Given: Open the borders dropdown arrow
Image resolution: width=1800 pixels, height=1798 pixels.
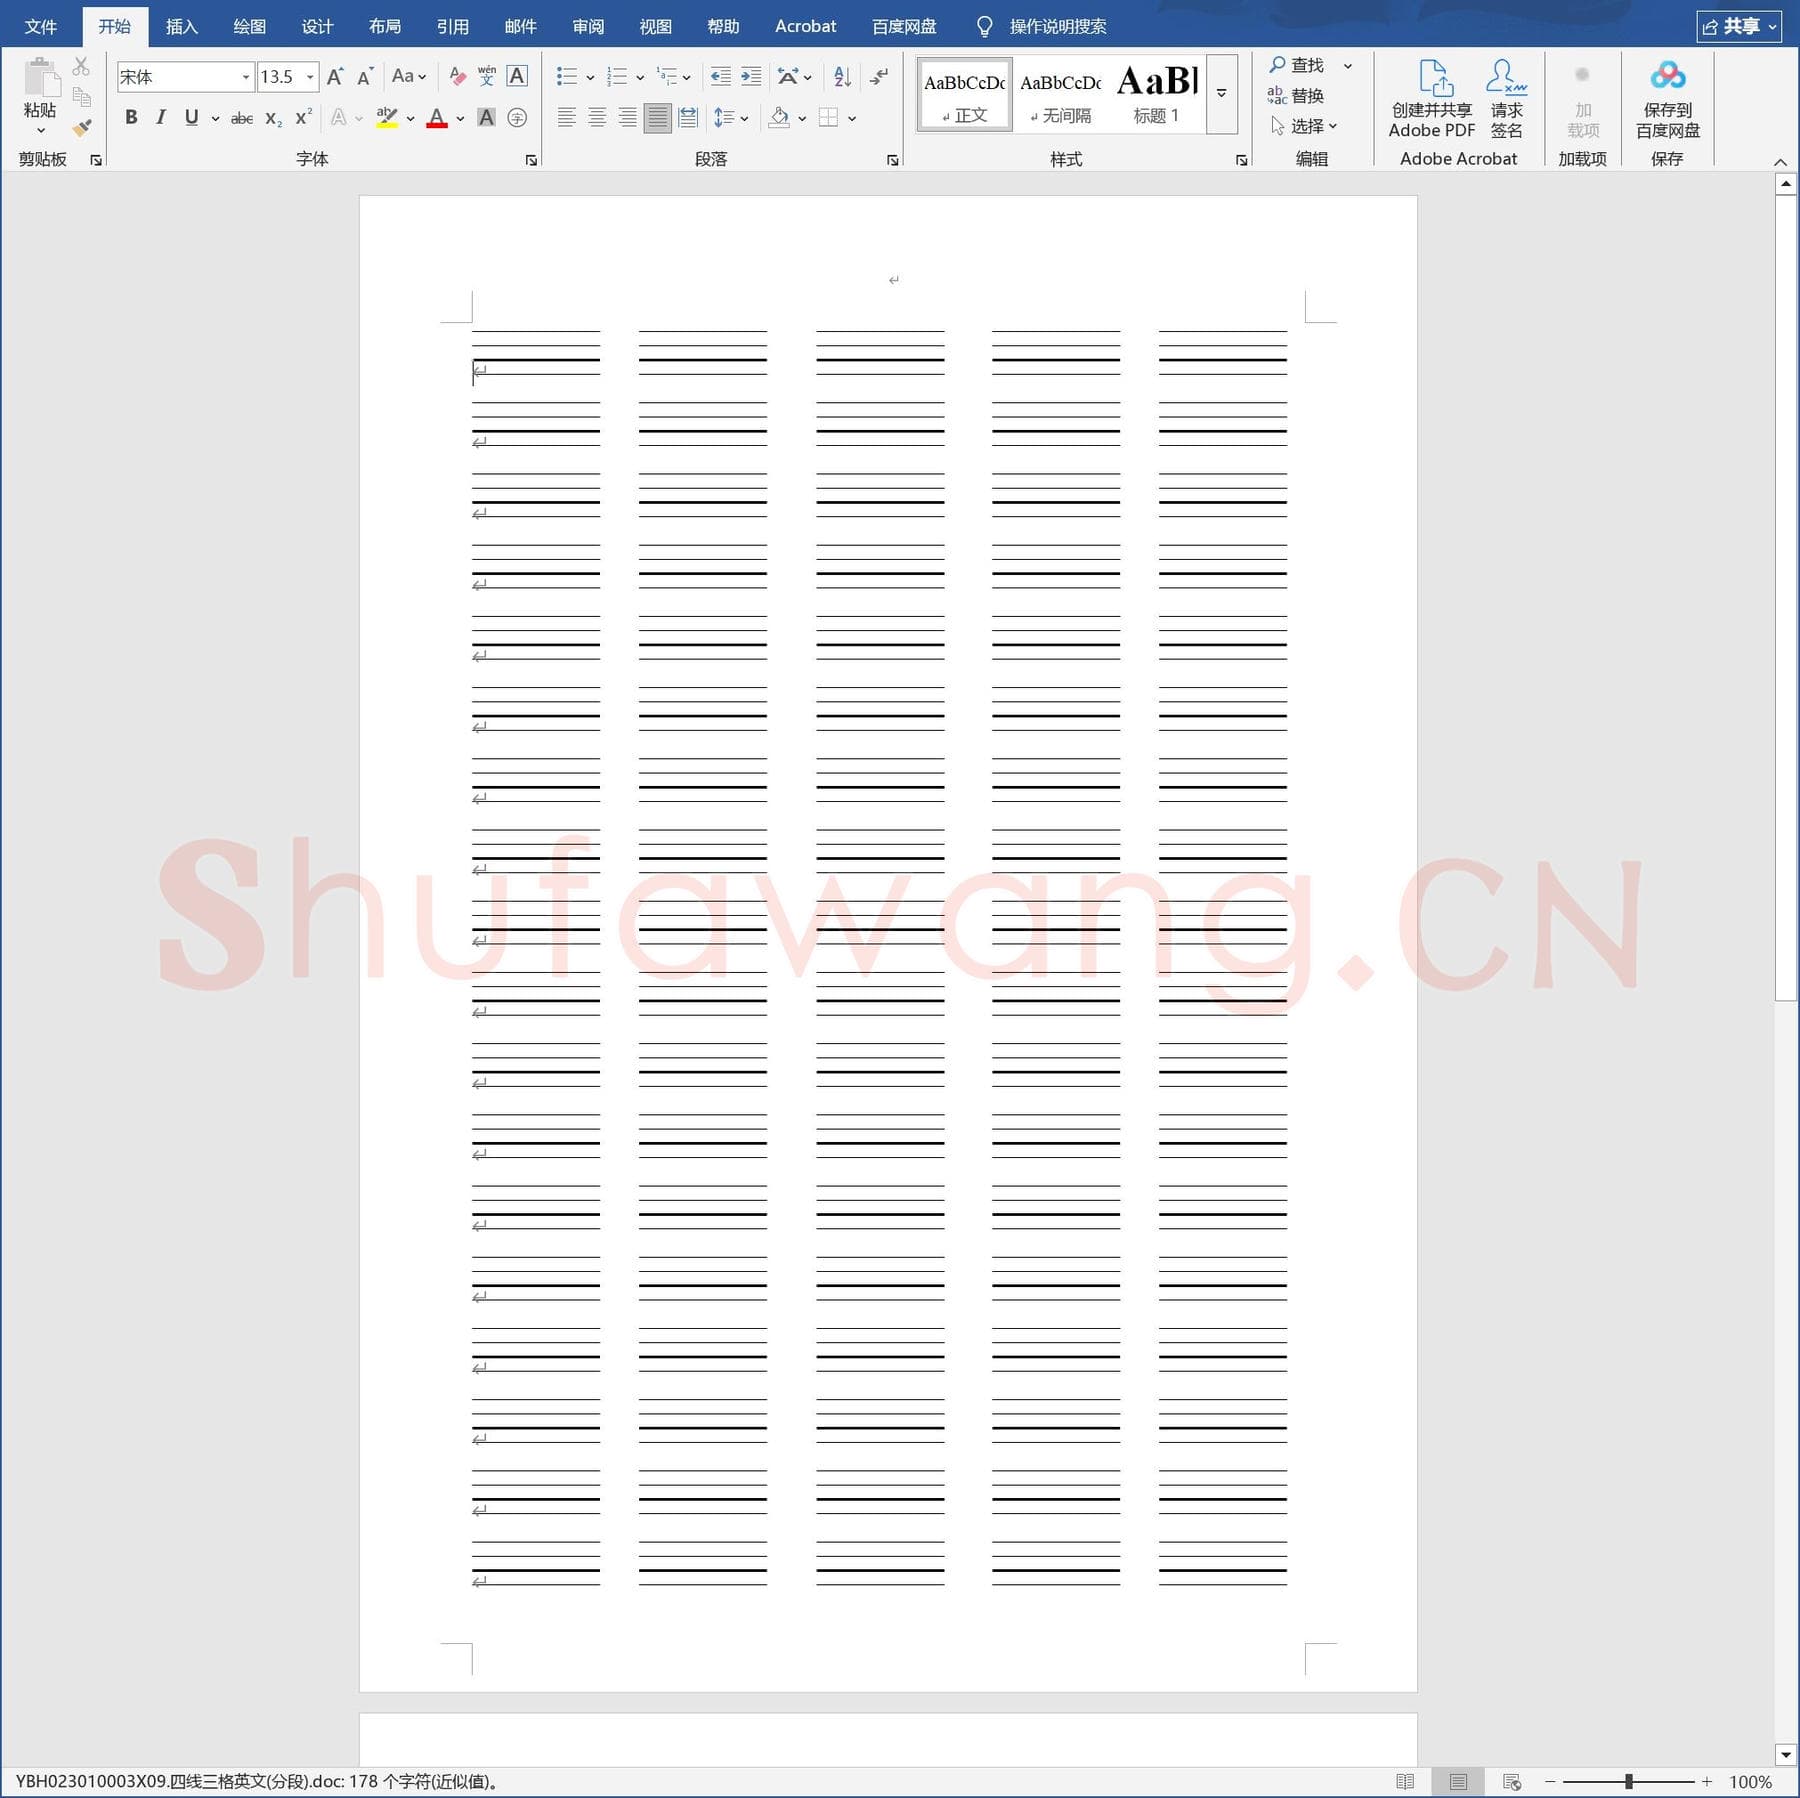Looking at the screenshot, I should coord(852,118).
